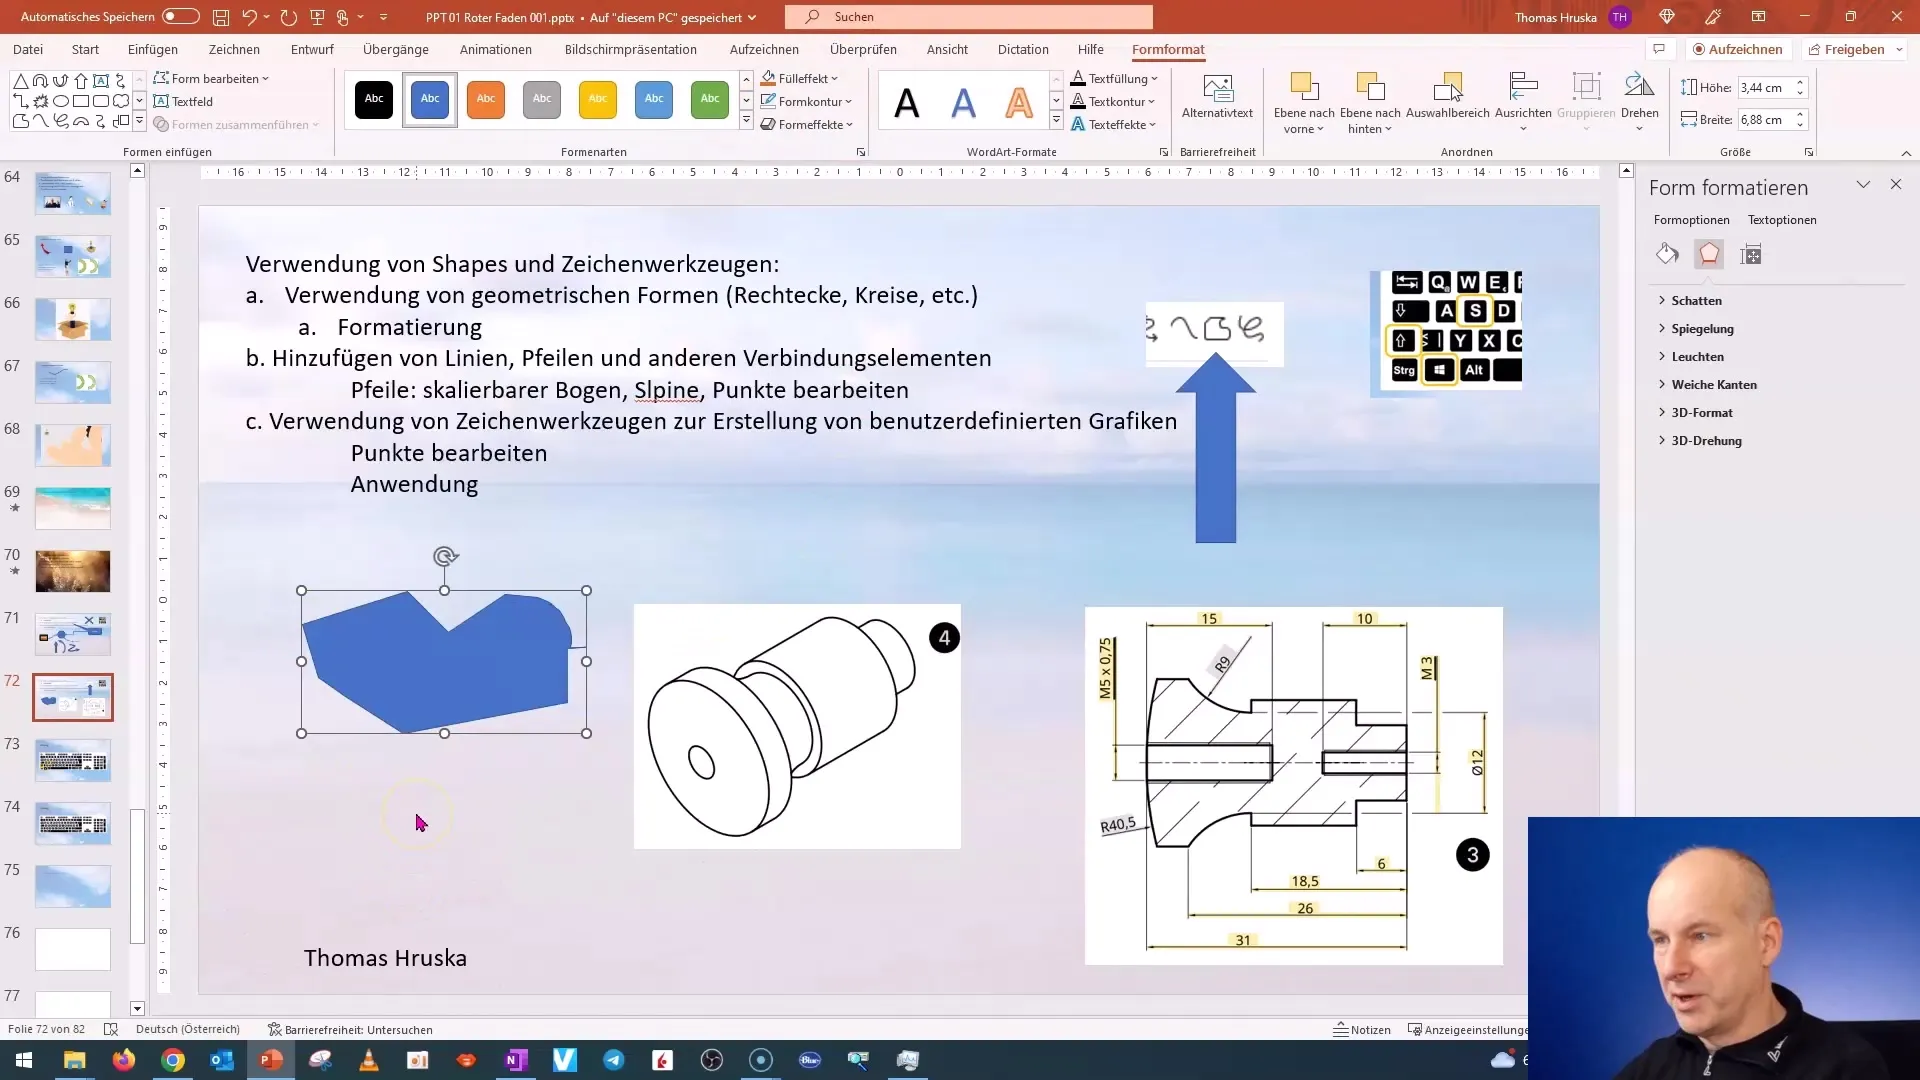Redo the last action
The height and width of the screenshot is (1080, 1920).
tap(289, 17)
